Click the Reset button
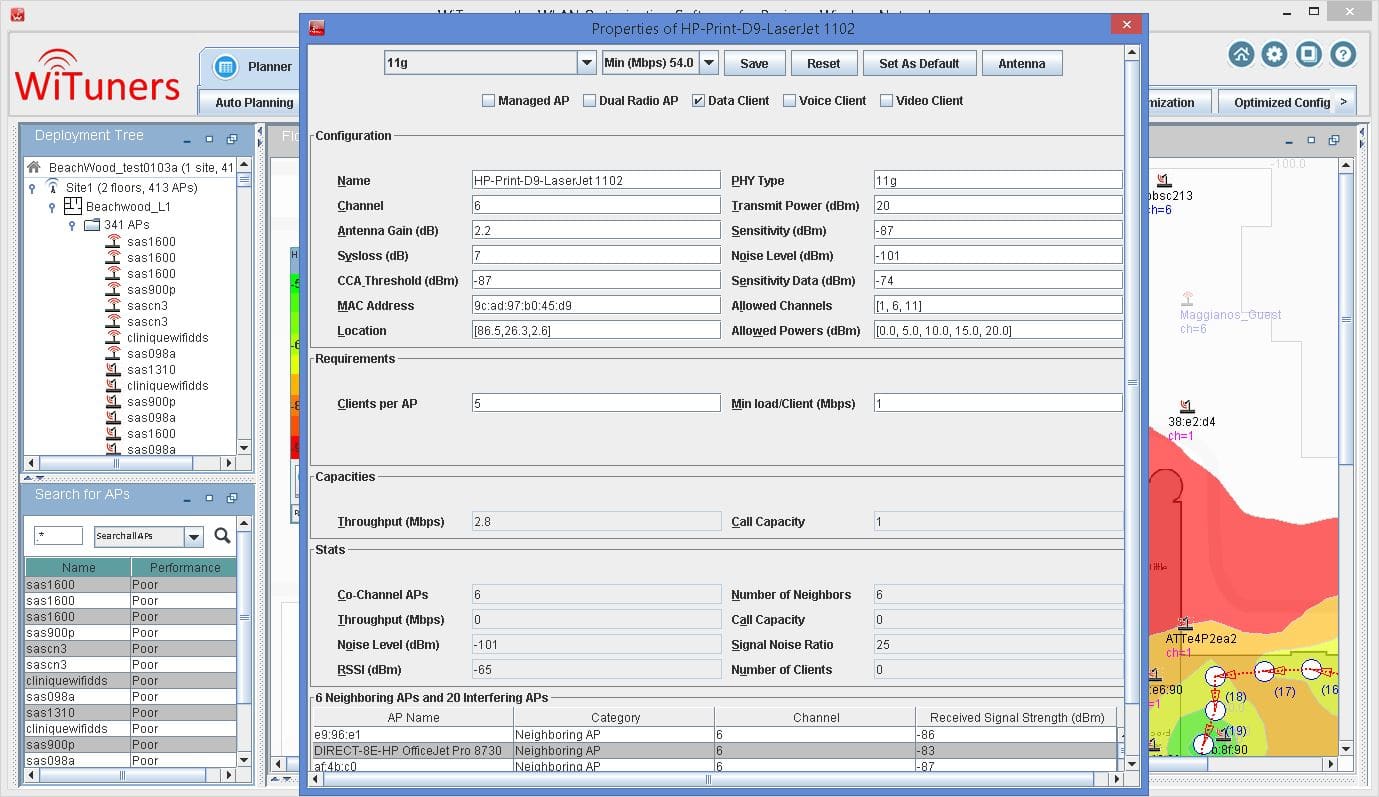This screenshot has width=1379, height=797. pos(823,63)
